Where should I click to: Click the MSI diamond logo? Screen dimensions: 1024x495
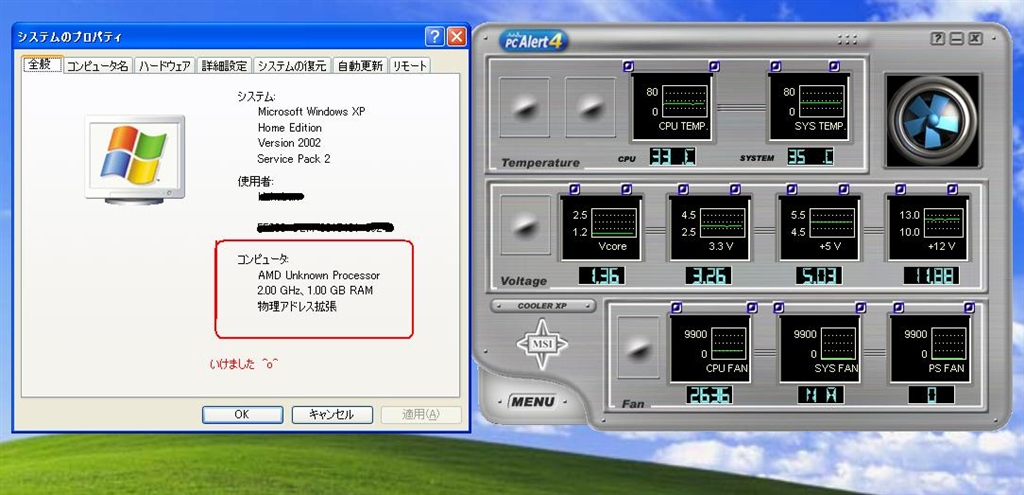pyautogui.click(x=541, y=344)
